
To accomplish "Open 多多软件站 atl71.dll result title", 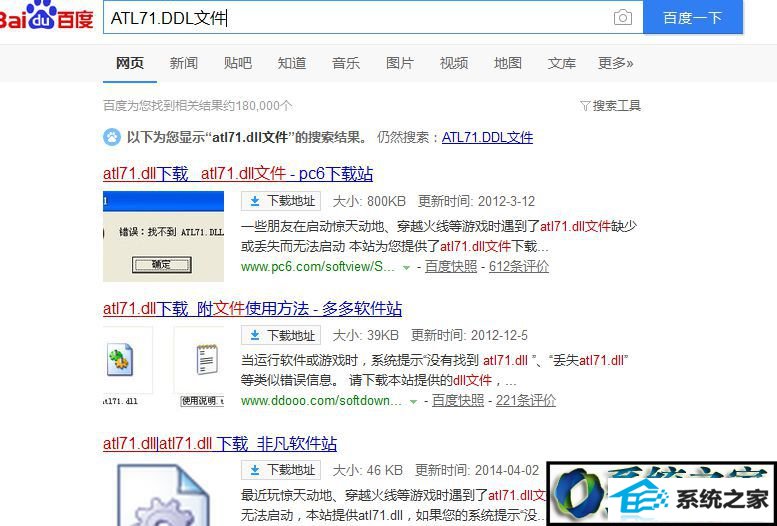I will (x=252, y=309).
